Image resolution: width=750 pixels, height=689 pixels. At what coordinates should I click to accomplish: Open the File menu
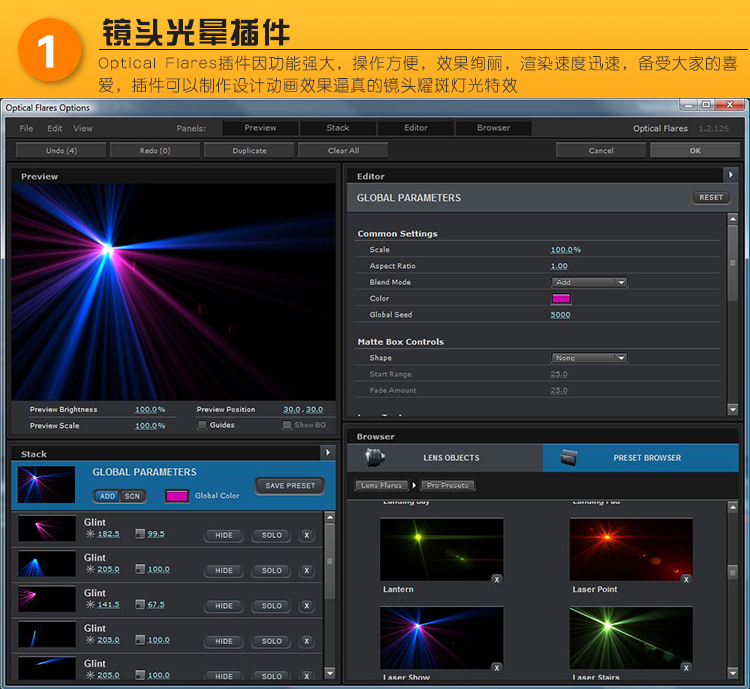[26, 128]
